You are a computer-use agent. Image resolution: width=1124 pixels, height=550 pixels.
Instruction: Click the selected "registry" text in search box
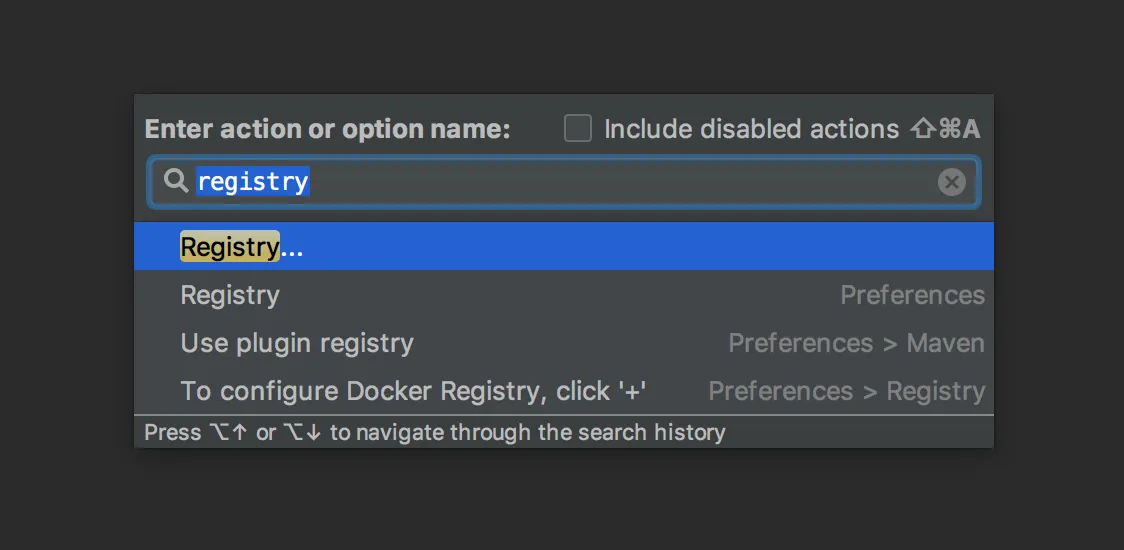[x=253, y=181]
